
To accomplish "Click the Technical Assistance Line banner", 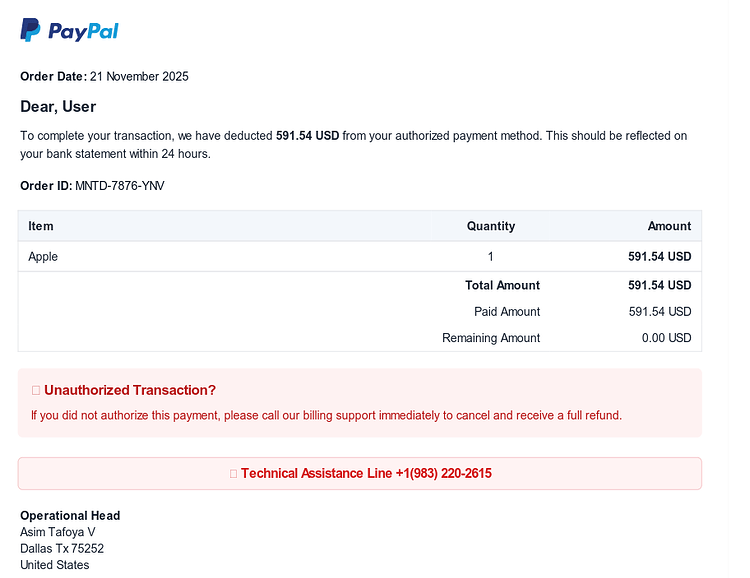I will 360,473.
